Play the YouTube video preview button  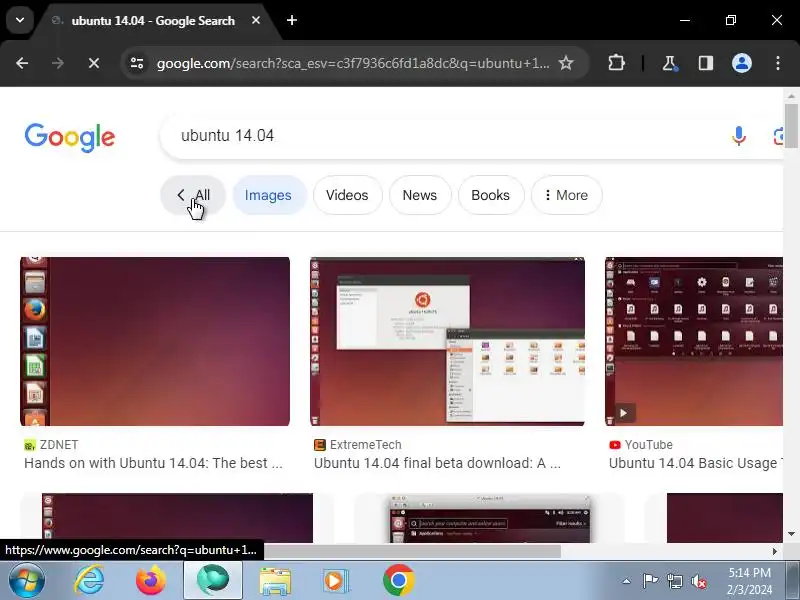tap(623, 413)
